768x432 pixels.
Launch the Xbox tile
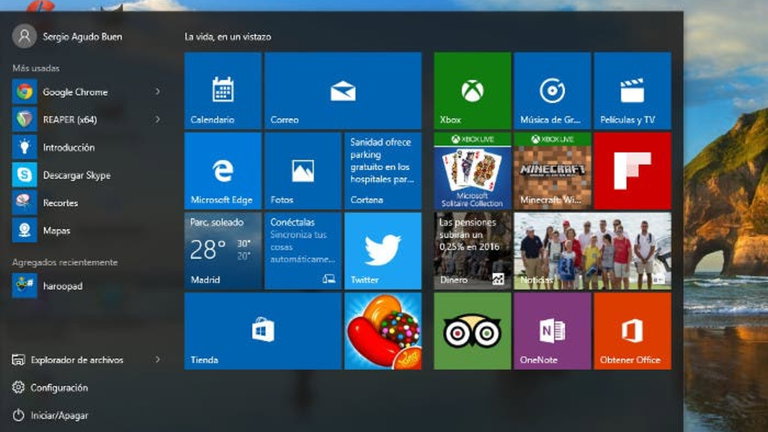(472, 91)
